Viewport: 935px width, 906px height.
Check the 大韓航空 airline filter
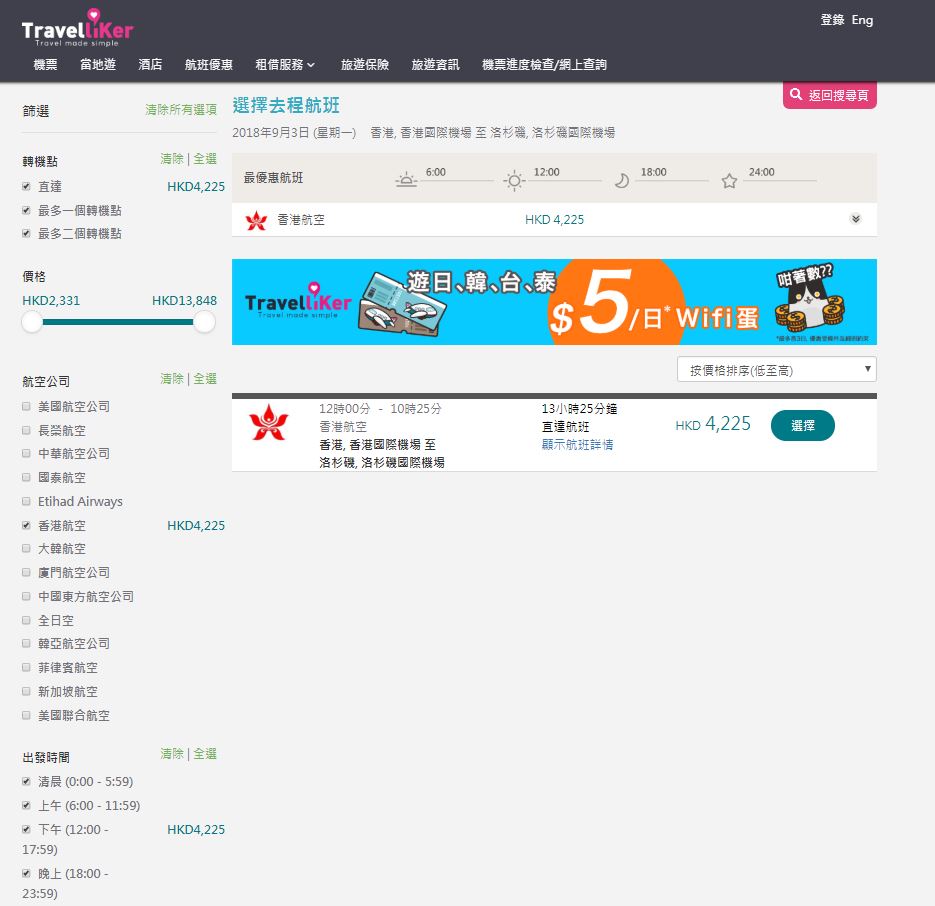[26, 548]
